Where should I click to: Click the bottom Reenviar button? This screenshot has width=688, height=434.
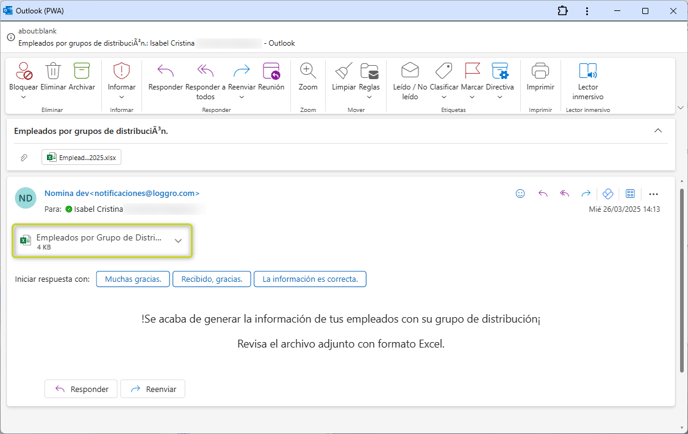pos(153,389)
